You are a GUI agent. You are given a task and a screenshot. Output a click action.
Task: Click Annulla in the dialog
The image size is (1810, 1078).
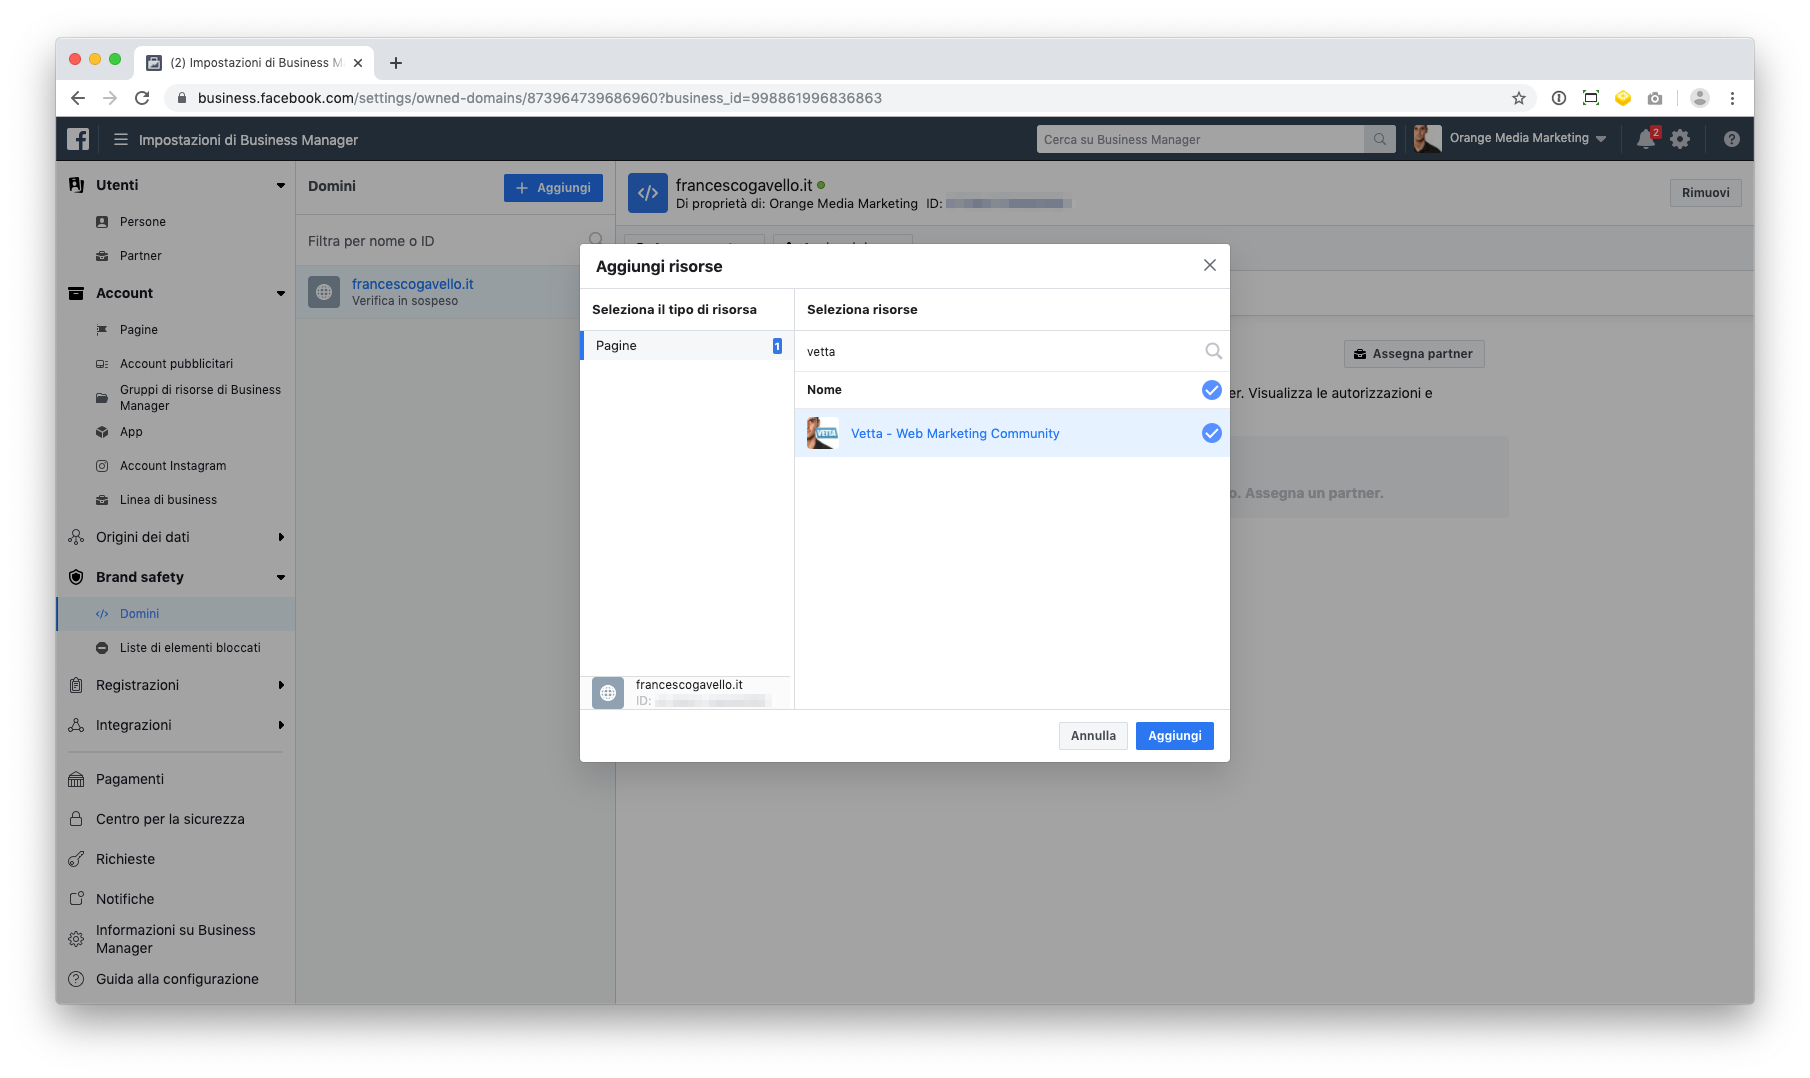(x=1093, y=736)
